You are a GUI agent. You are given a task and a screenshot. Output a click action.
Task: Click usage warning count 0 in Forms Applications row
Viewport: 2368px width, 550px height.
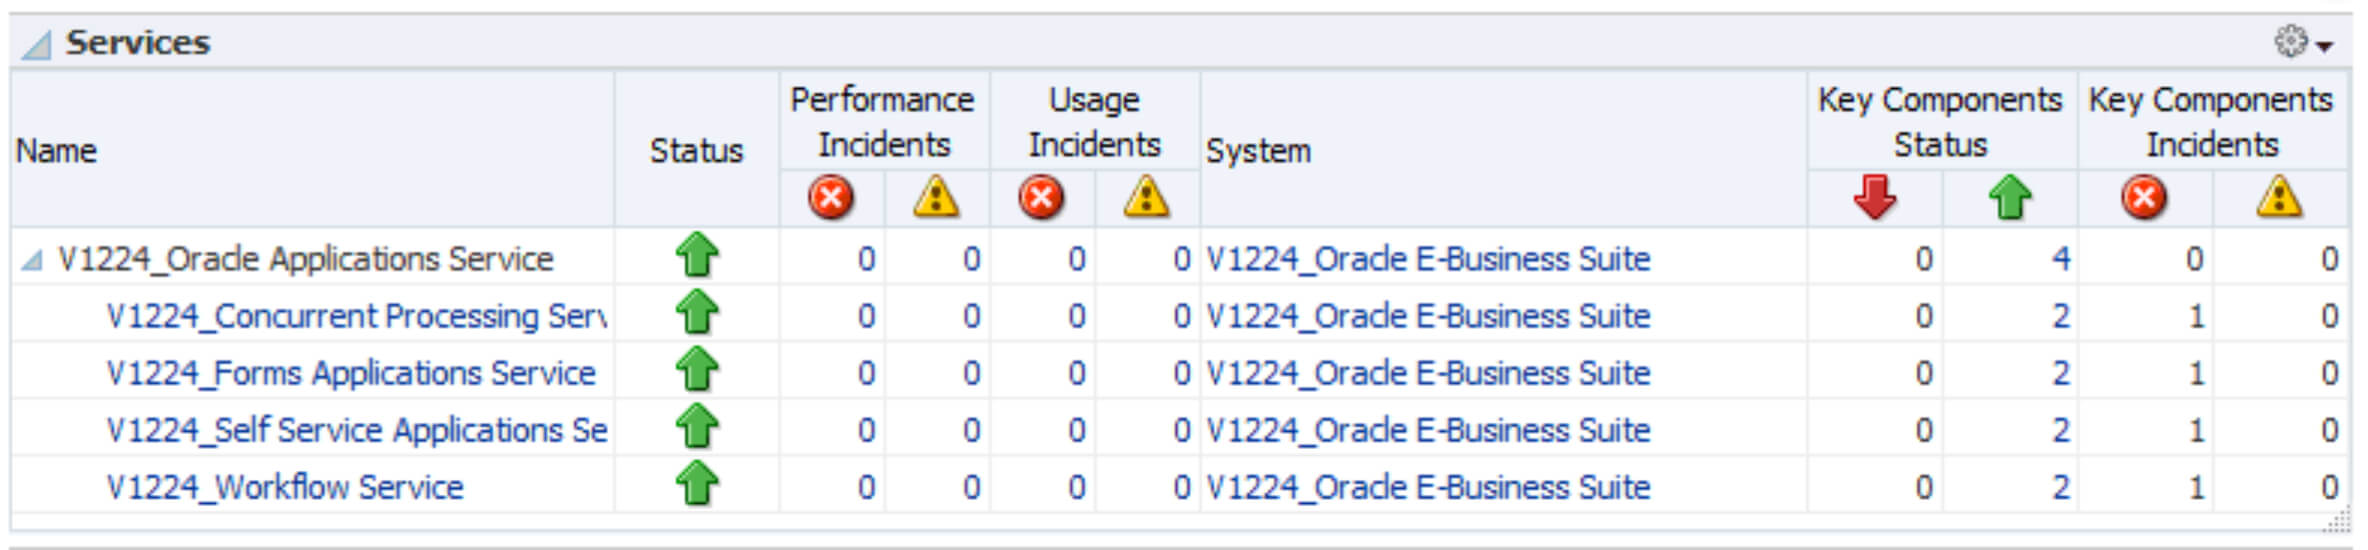click(1182, 373)
